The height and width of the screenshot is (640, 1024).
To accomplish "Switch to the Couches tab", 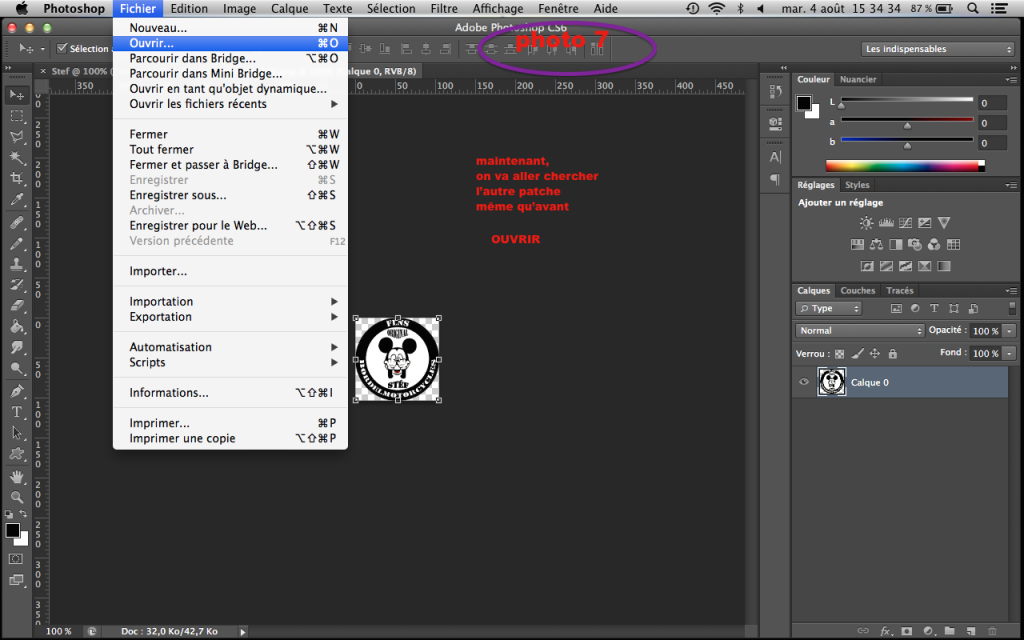I will point(857,291).
